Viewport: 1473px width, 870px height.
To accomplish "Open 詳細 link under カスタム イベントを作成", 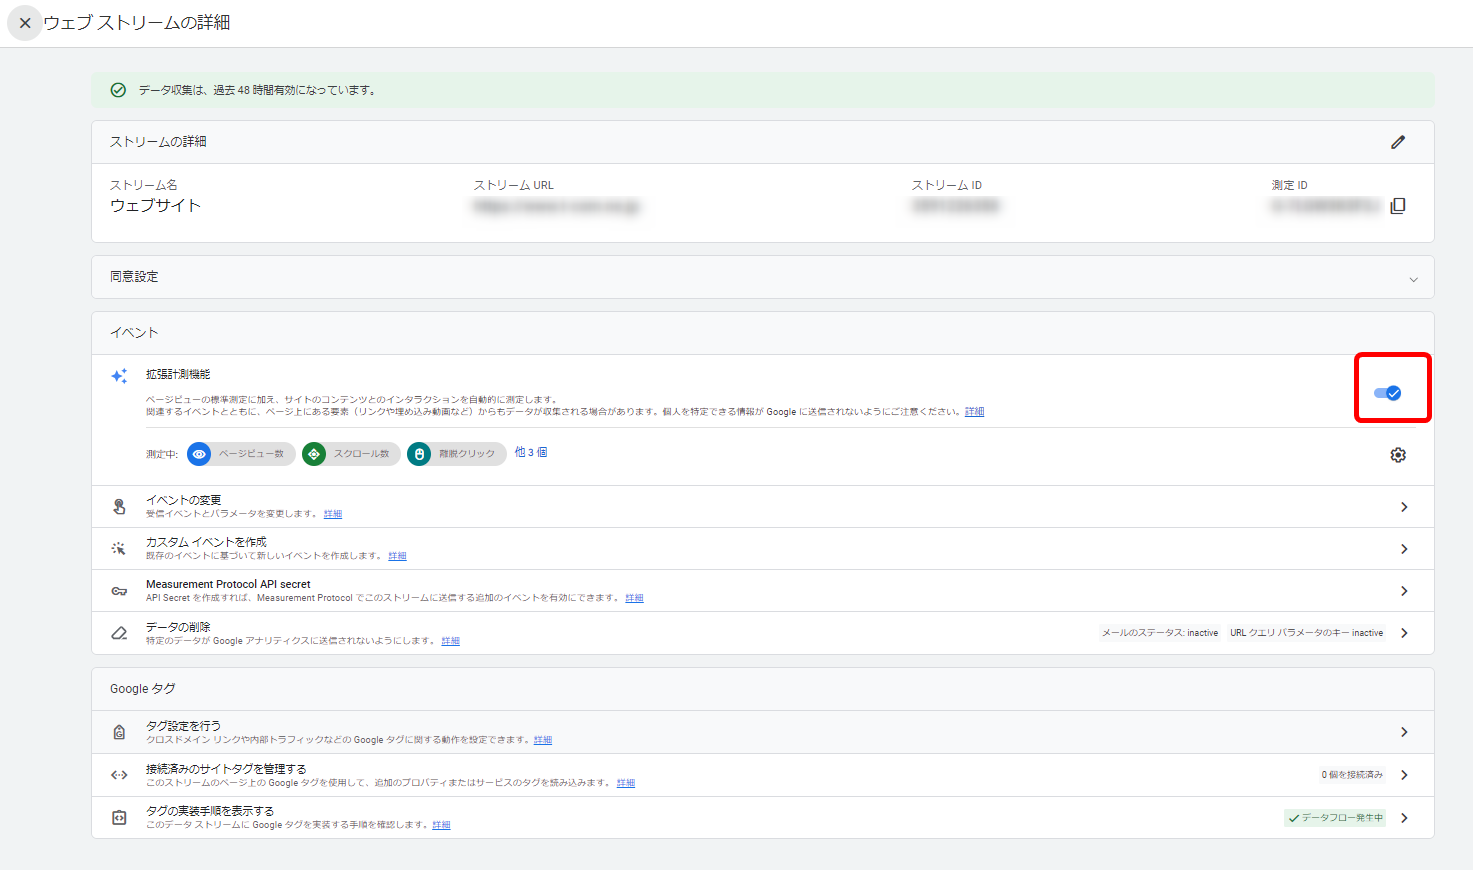I will pyautogui.click(x=397, y=556).
